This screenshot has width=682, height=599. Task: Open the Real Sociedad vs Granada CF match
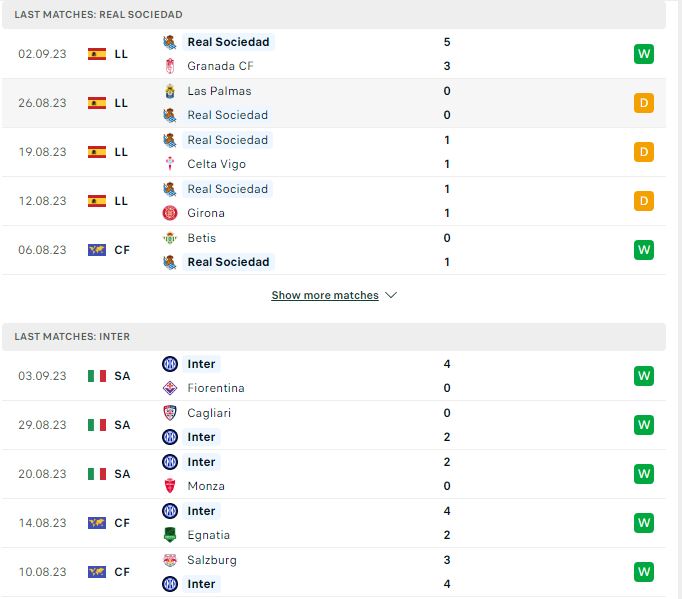tap(334, 54)
